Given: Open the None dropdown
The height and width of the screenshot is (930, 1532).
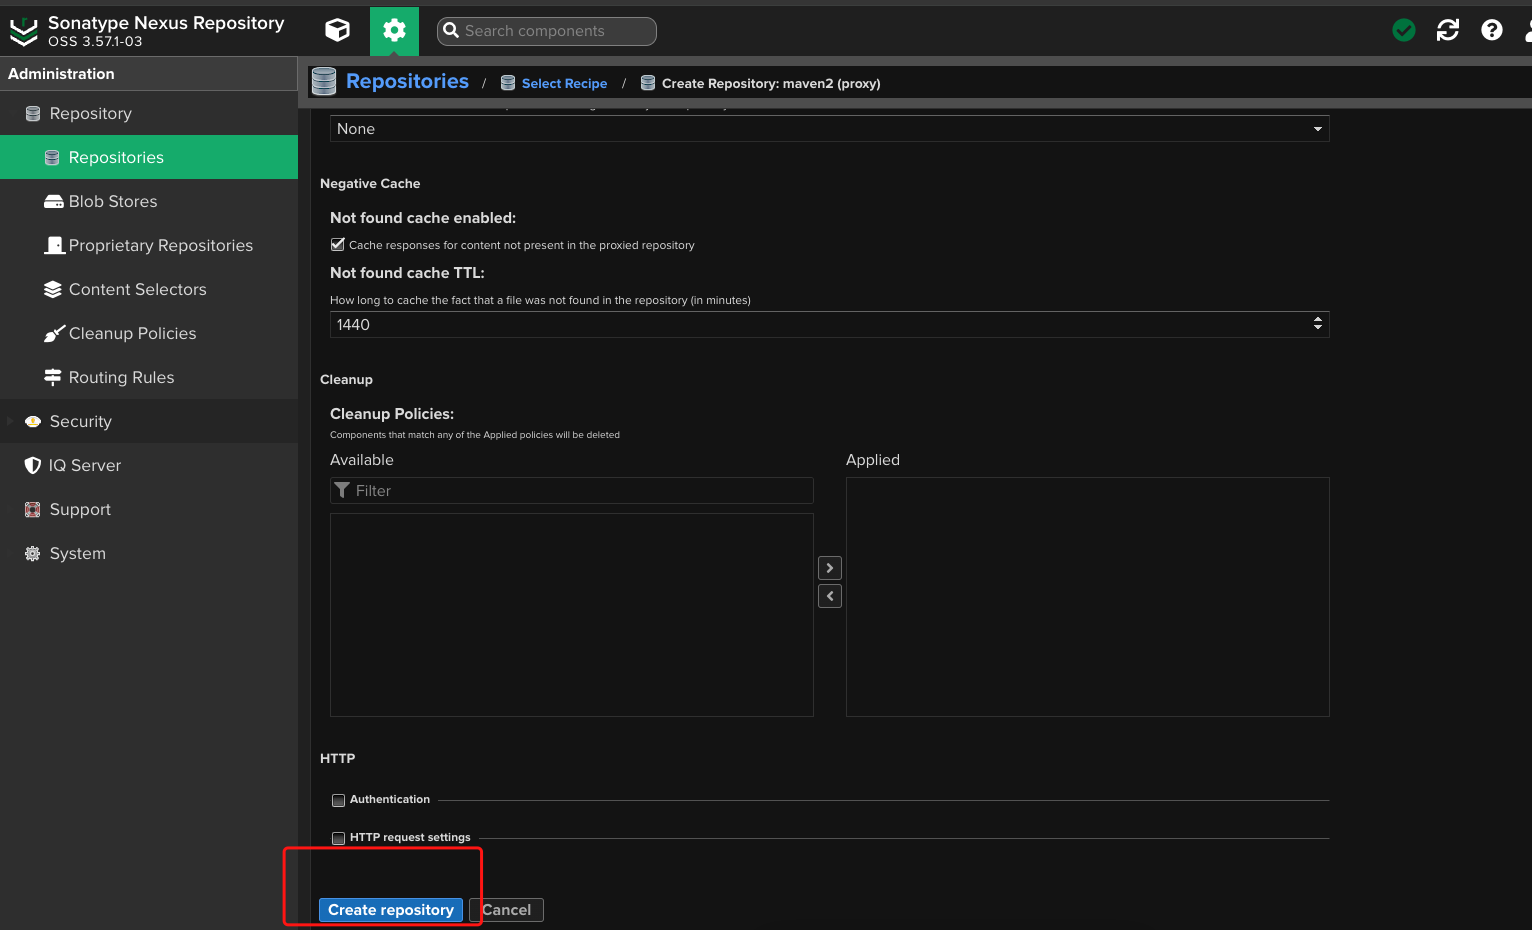Looking at the screenshot, I should point(829,129).
